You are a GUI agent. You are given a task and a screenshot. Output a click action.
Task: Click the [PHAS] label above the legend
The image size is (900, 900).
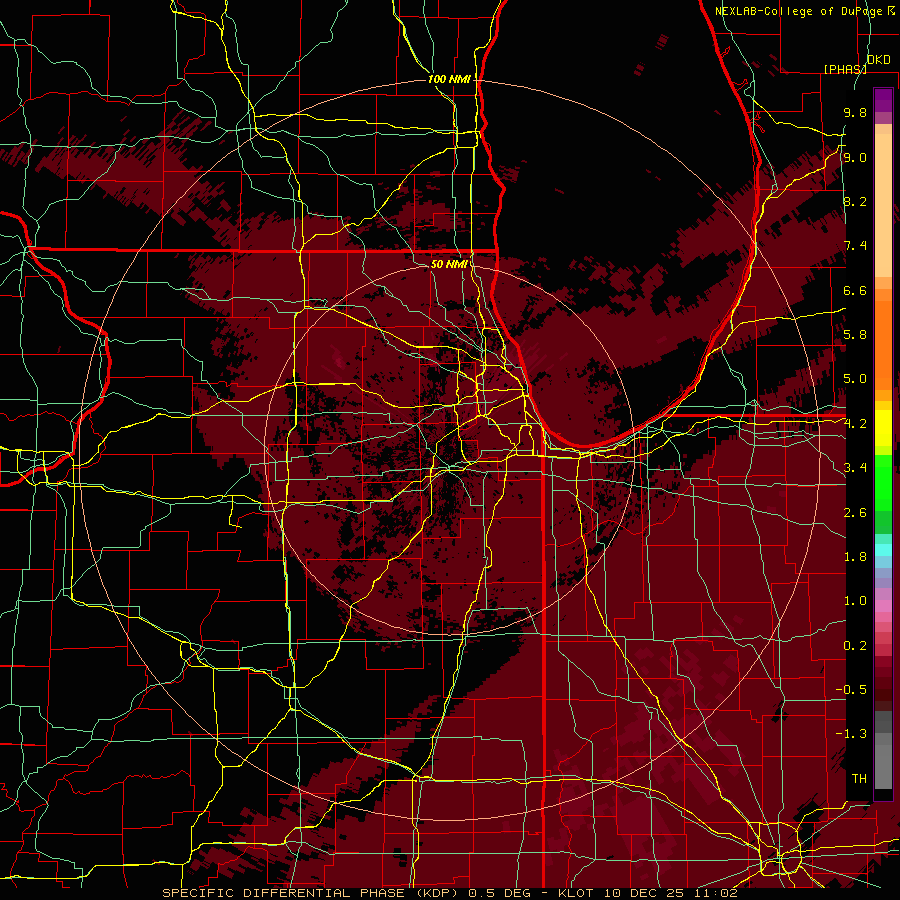point(845,69)
